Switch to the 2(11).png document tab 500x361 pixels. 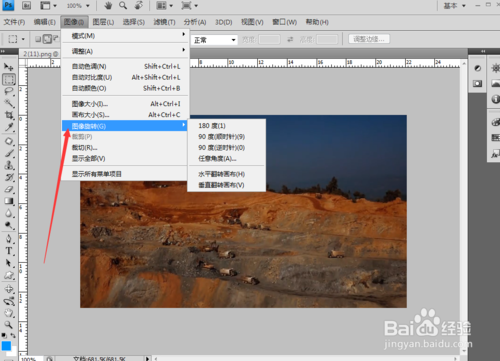39,54
